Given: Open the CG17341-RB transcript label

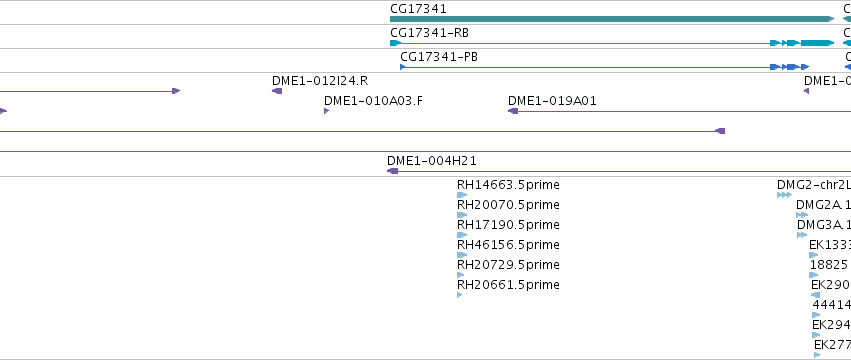Looking at the screenshot, I should (x=429, y=33).
